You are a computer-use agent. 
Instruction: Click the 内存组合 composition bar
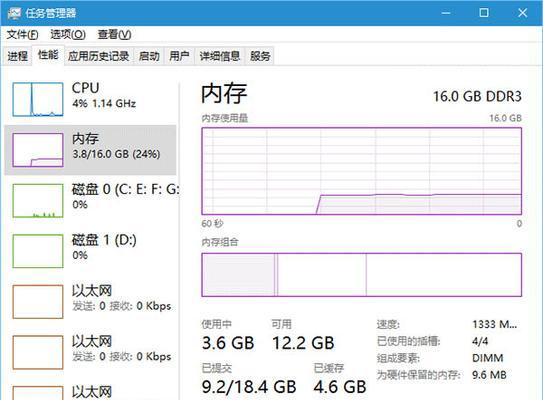362,275
